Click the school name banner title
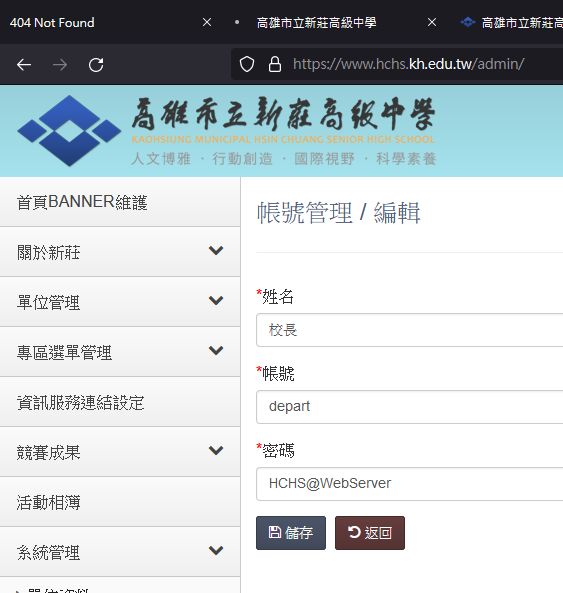Viewport: 563px width, 593px height. coord(284,113)
